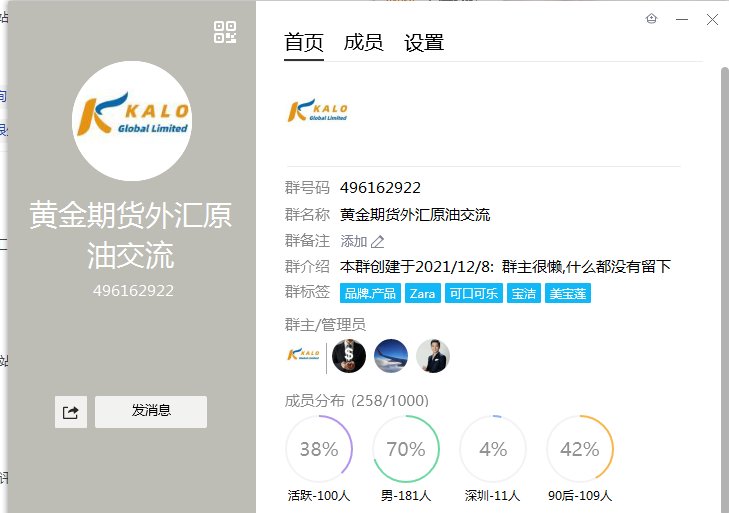Click the 42% post-90s members chart
Image resolution: width=729 pixels, height=513 pixels.
pos(580,449)
